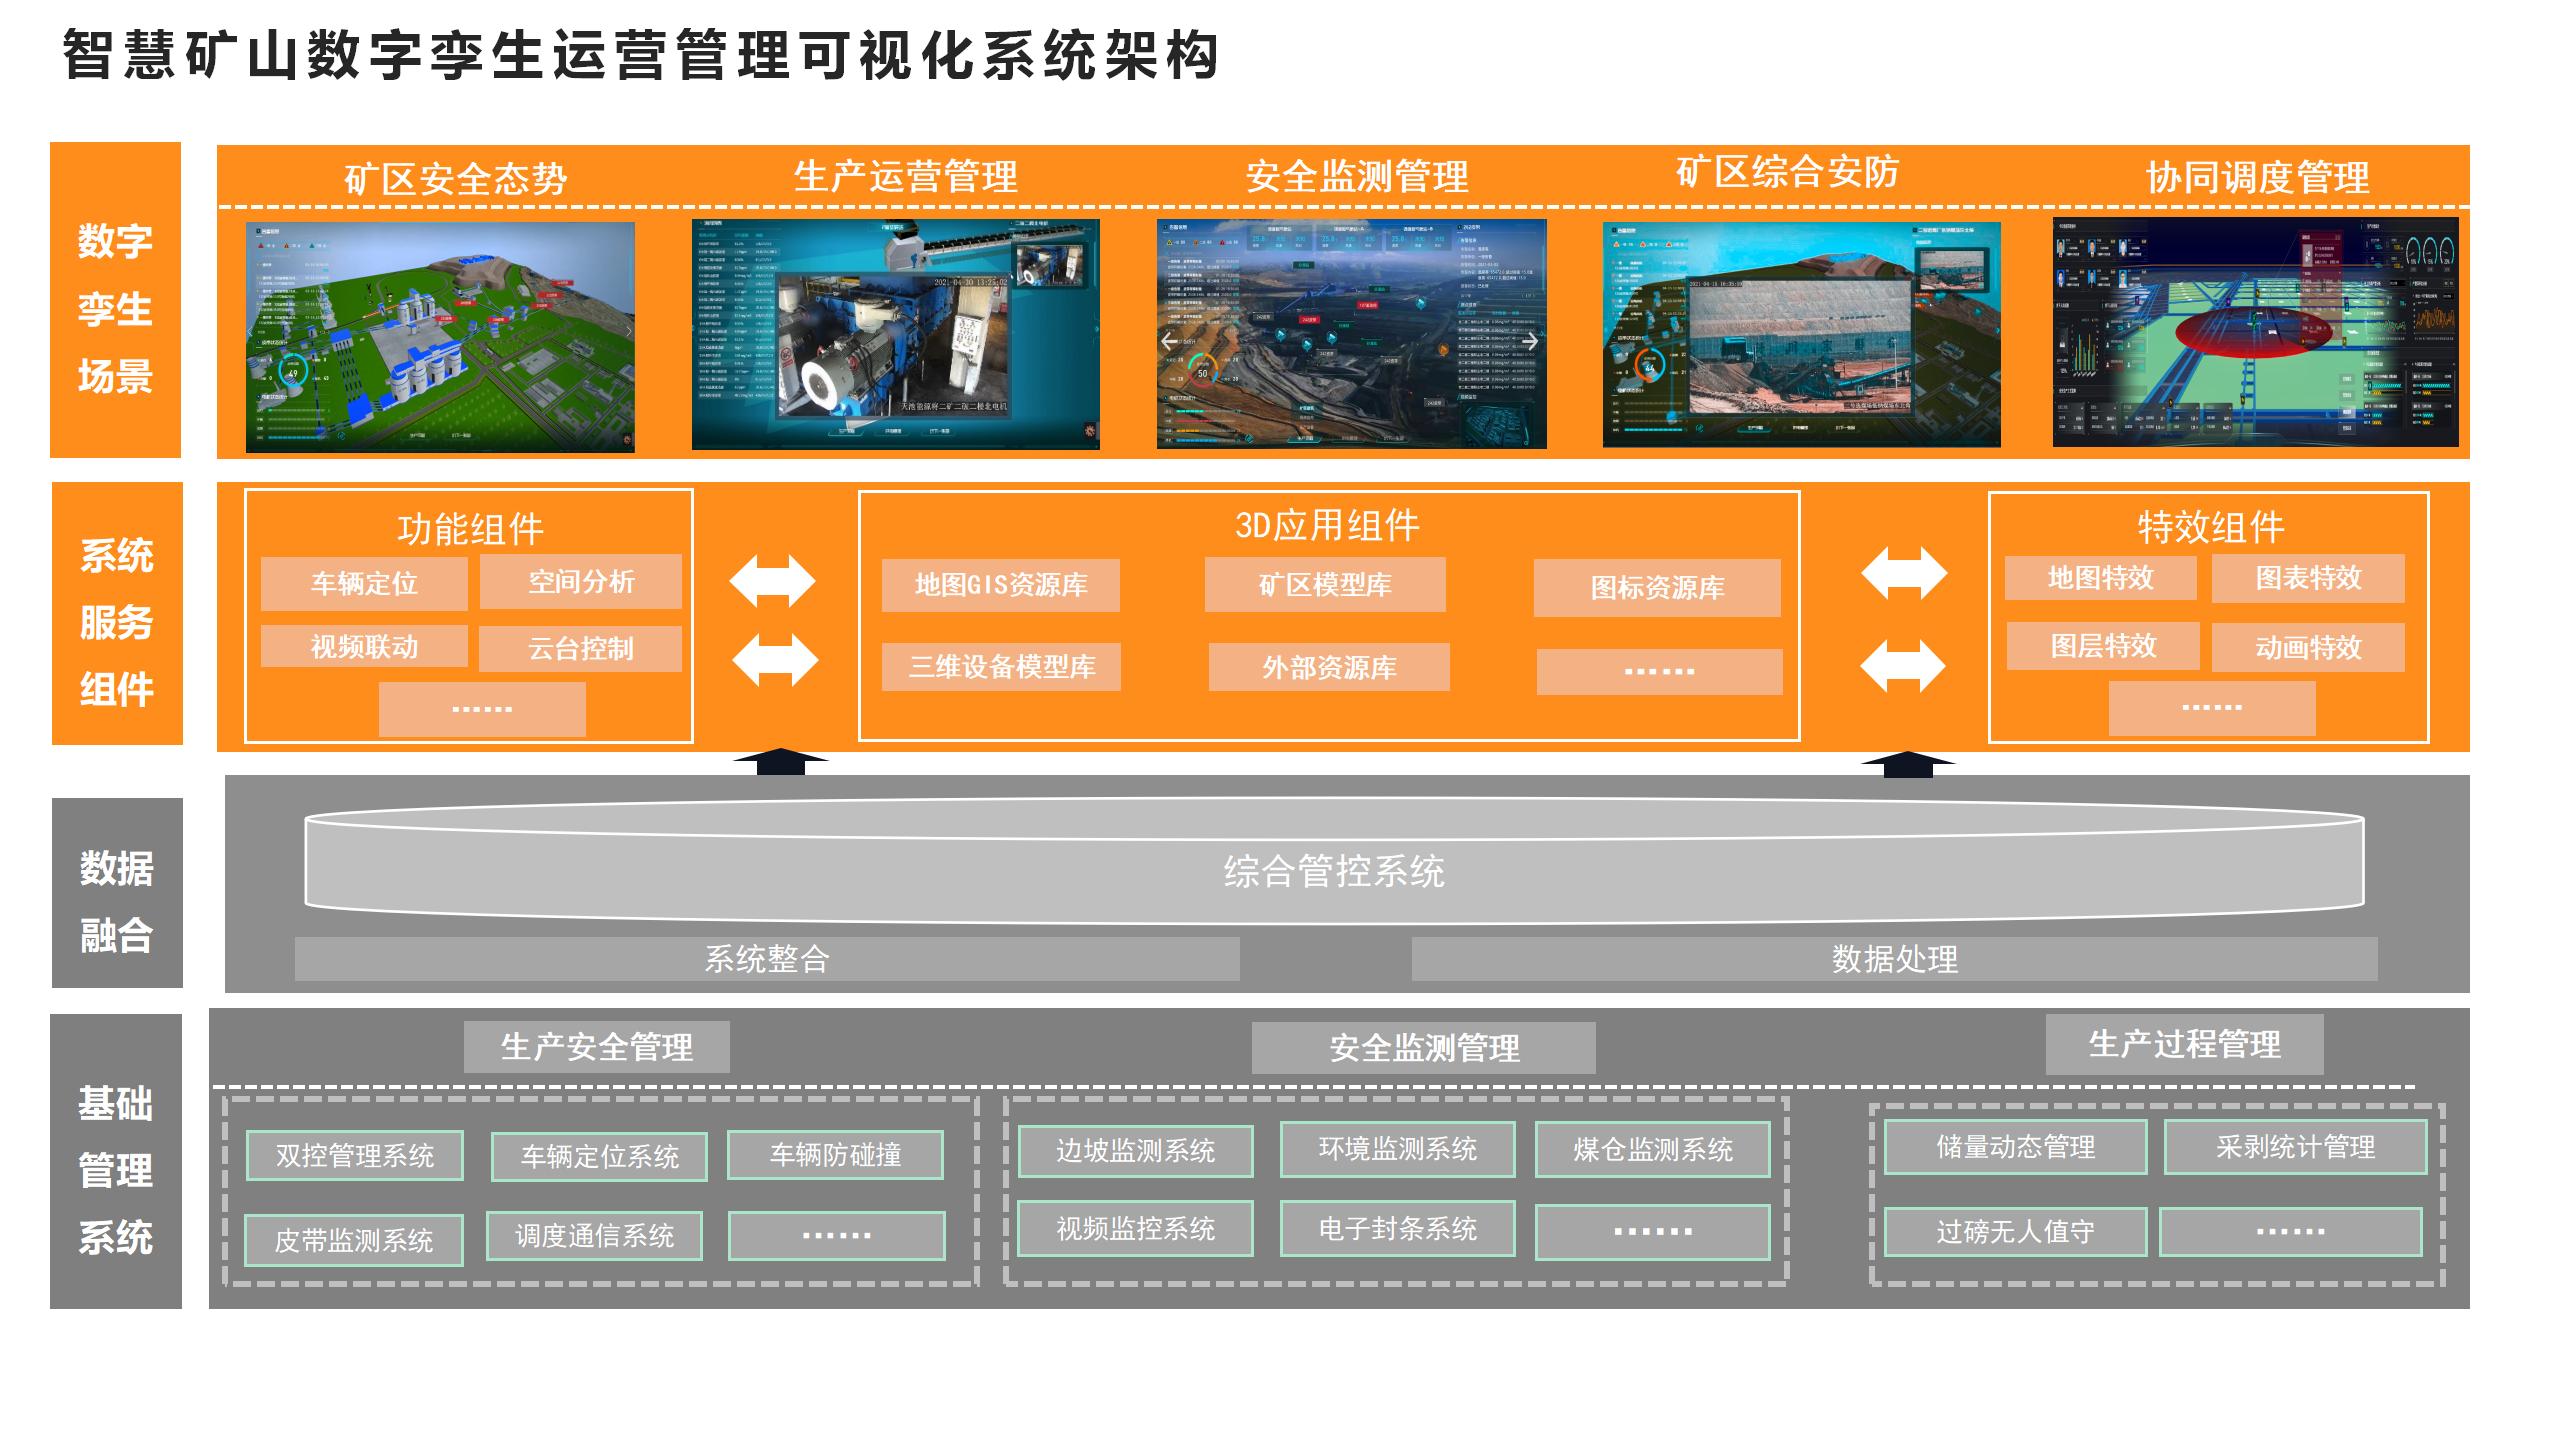2560x1440 pixels.
Task: Click the right black up arrow above 综合管控系统
Action: pyautogui.click(x=1908, y=764)
